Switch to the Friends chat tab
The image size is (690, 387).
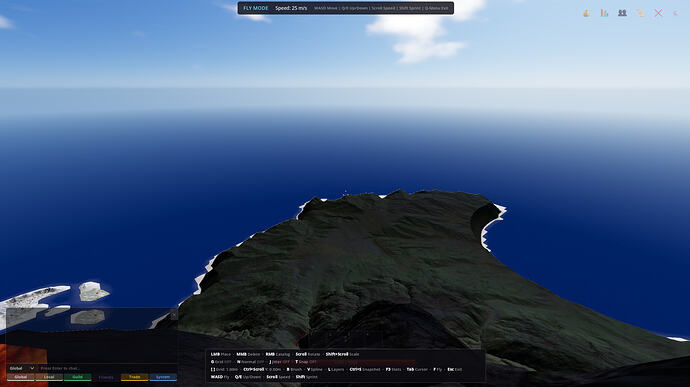click(106, 377)
